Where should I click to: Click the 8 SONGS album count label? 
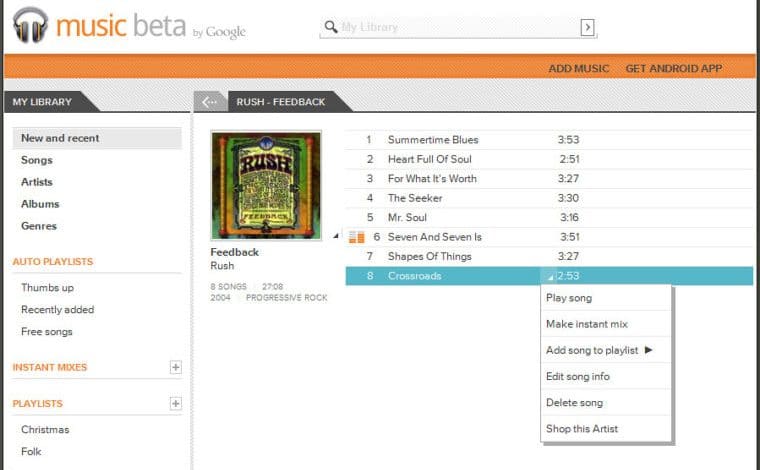pos(228,287)
